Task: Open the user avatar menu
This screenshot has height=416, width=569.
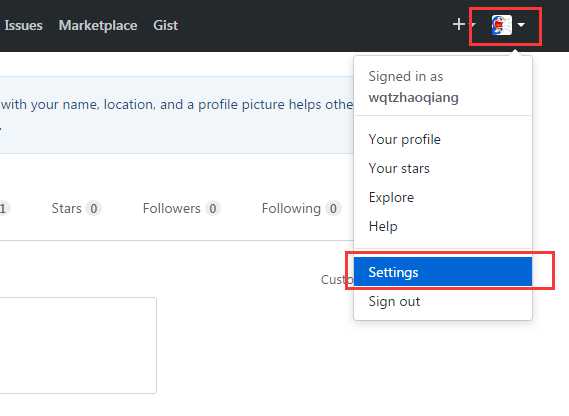Action: click(x=502, y=25)
